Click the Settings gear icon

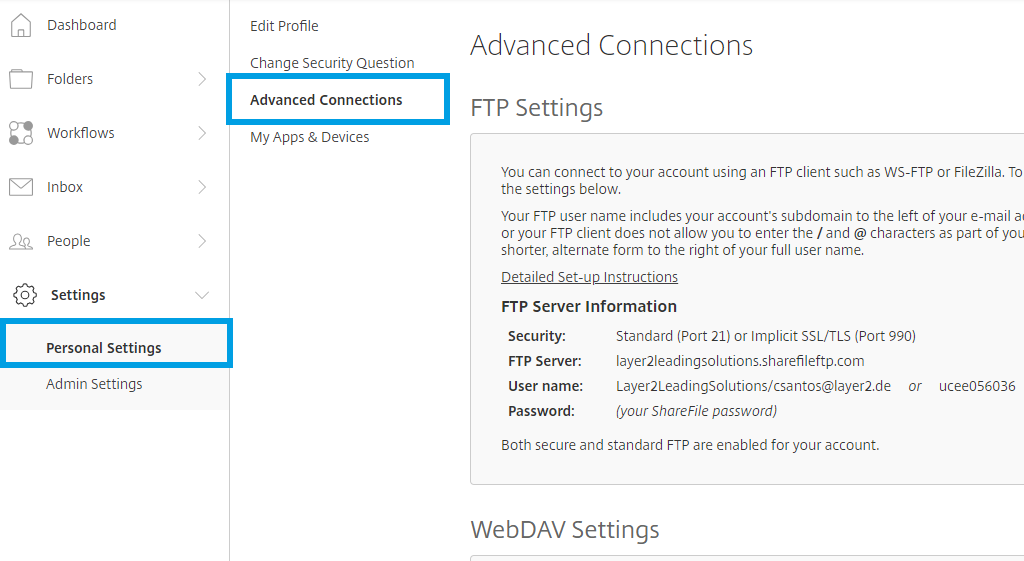point(24,295)
